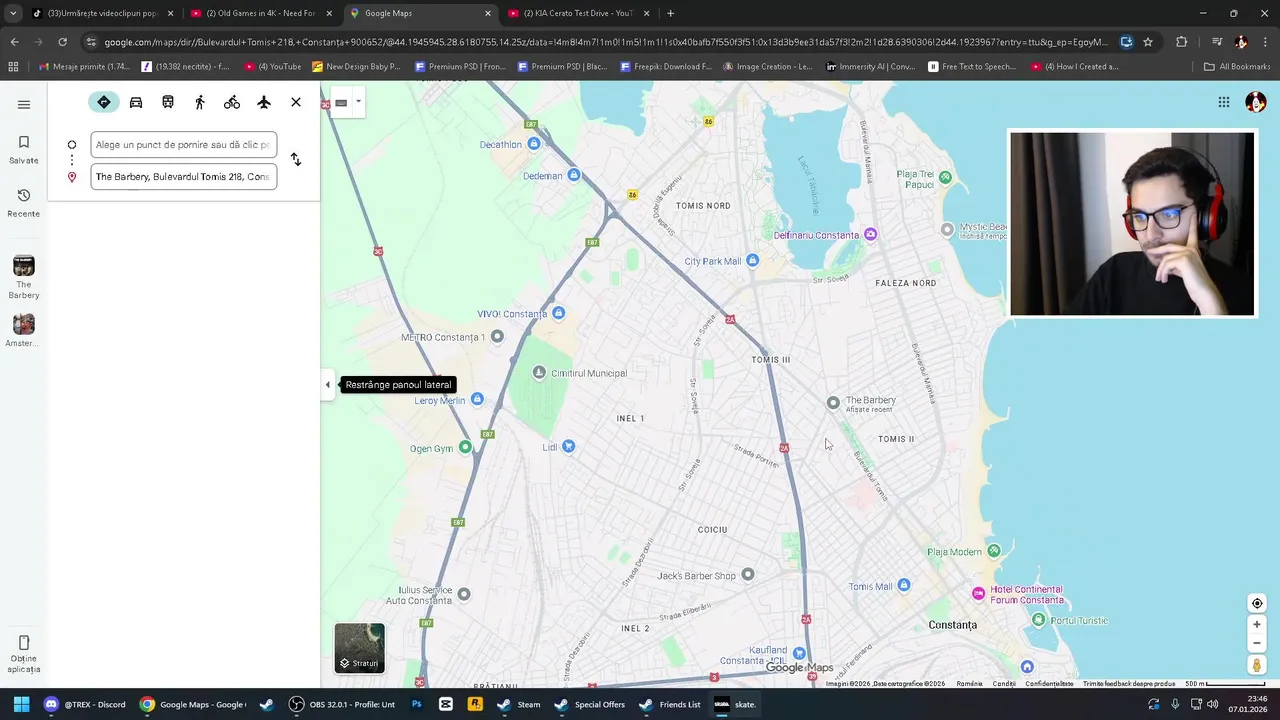Image resolution: width=1280 pixels, height=720 pixels.
Task: Click VIVO! Constanța marker
Action: (x=558, y=313)
